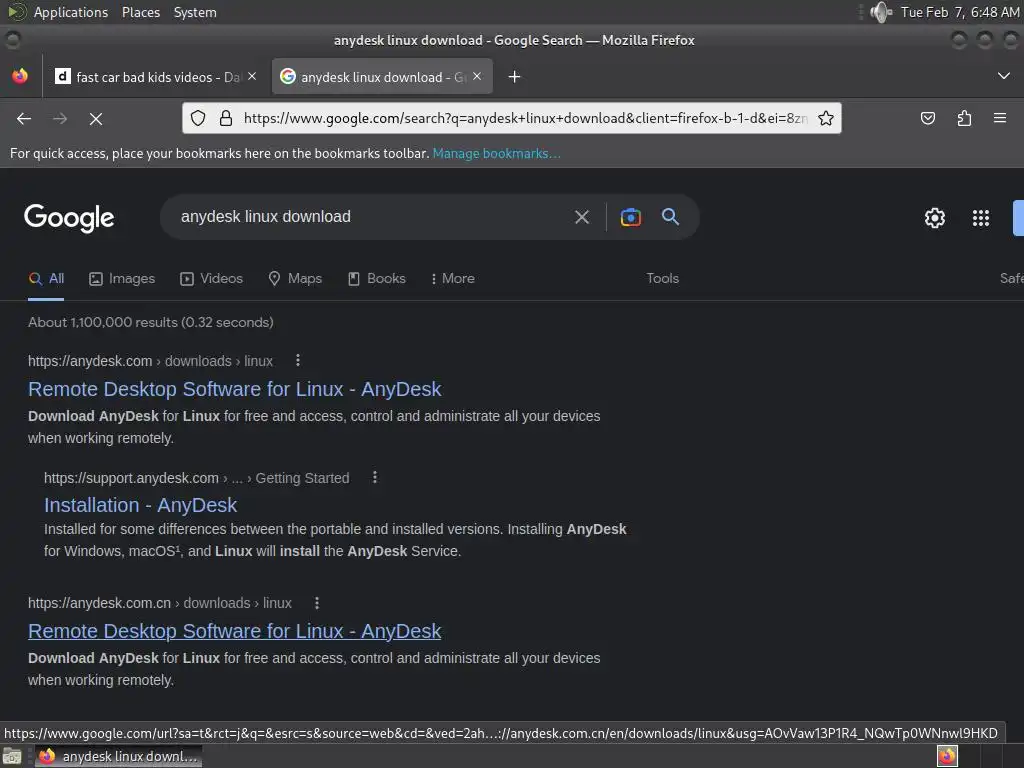1024x768 pixels.
Task: Expand the list all tabs dropdown arrow
Action: tap(1004, 76)
